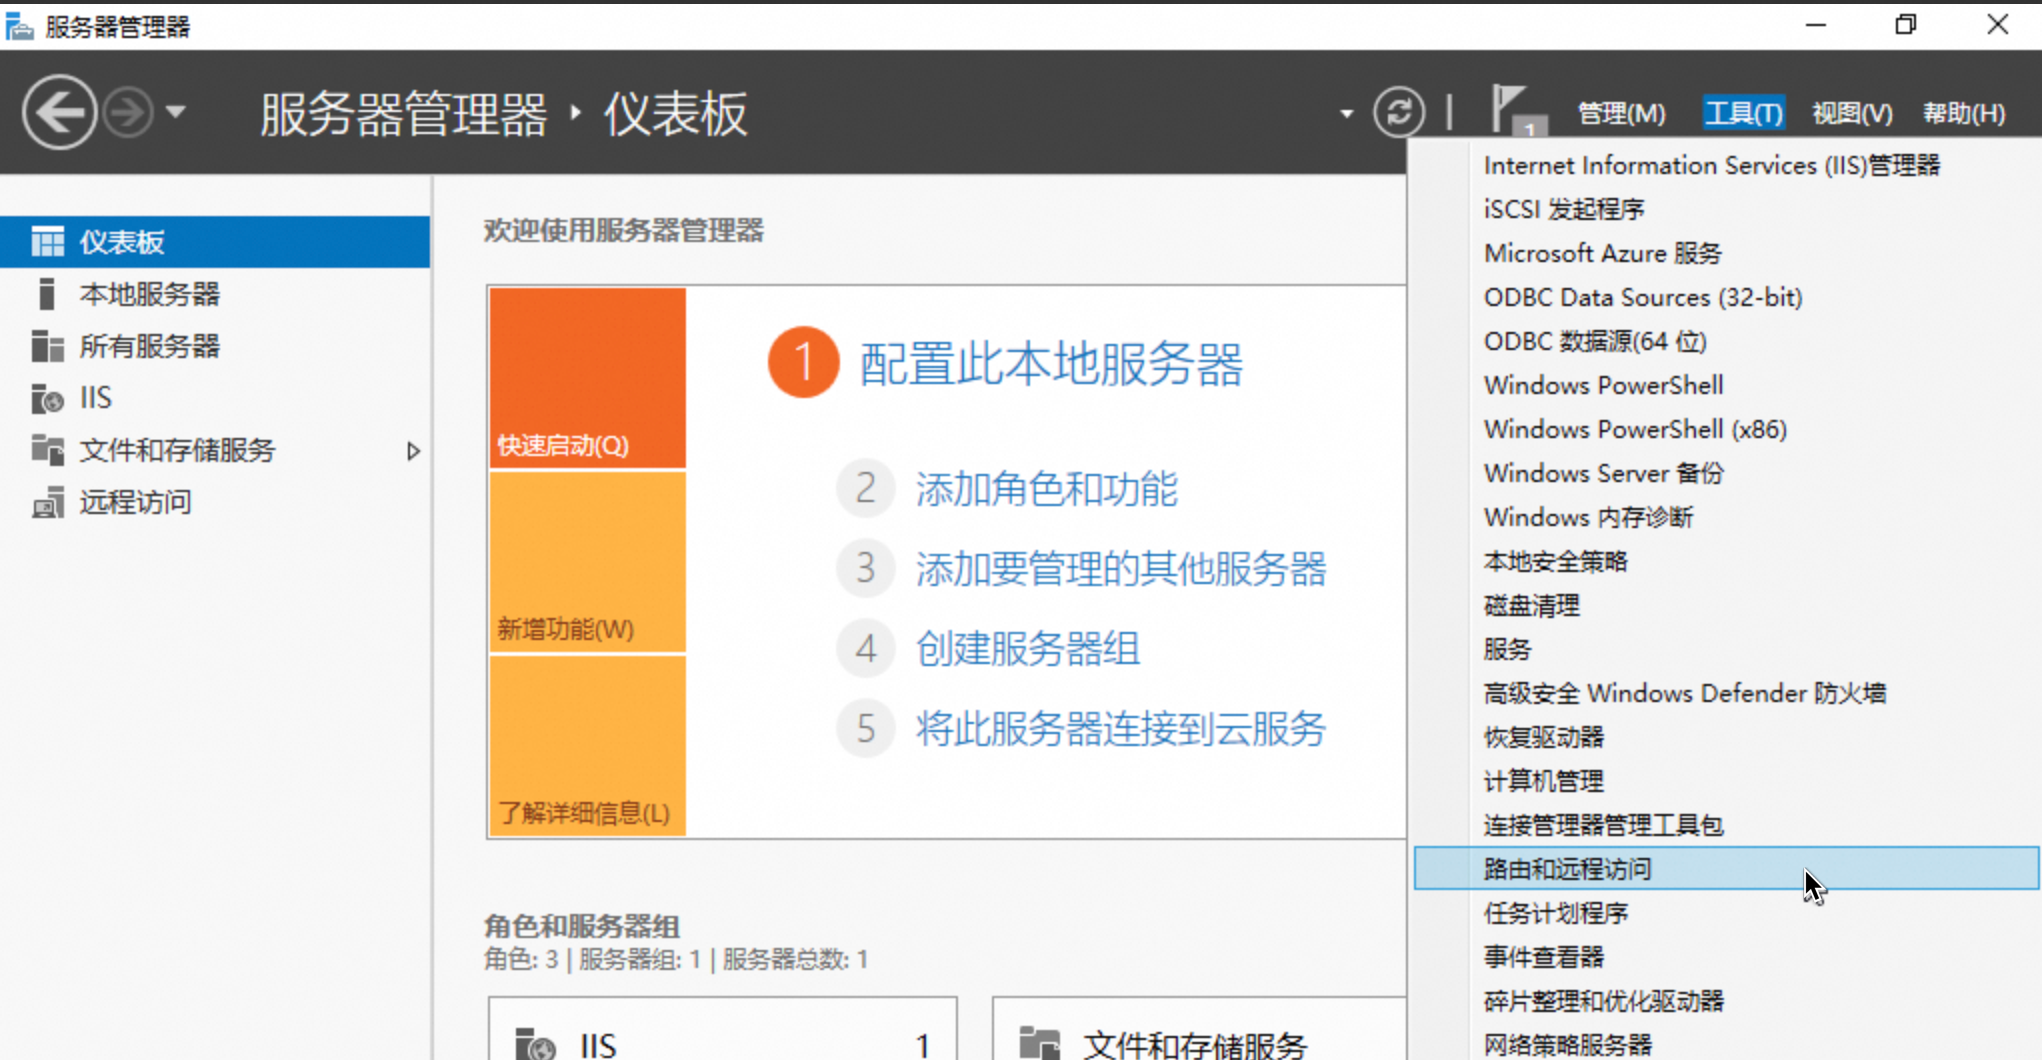Click 文件和存储服务 role tile icon
The width and height of the screenshot is (2042, 1060).
(x=1040, y=1044)
